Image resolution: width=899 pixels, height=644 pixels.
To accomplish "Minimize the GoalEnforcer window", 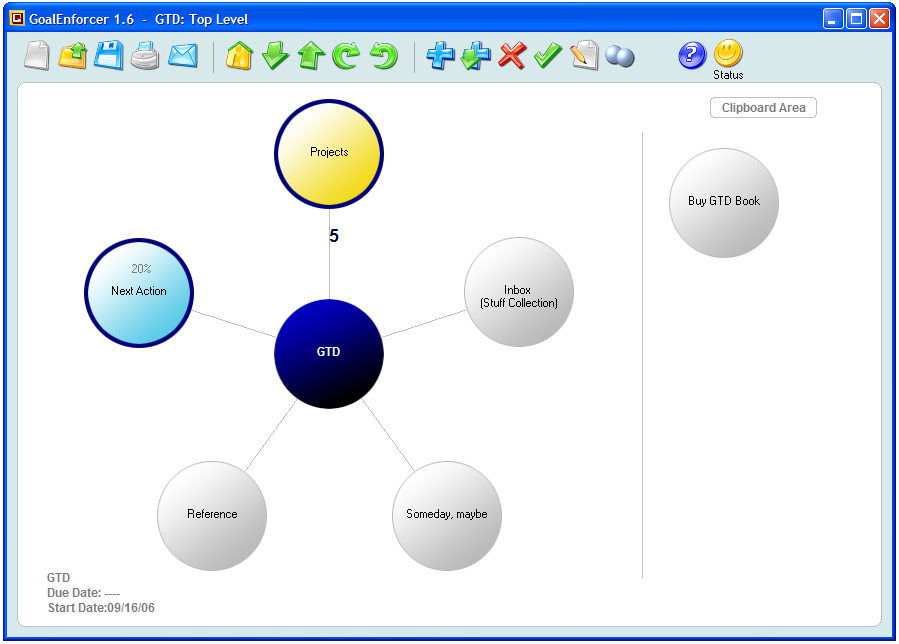I will tap(833, 18).
